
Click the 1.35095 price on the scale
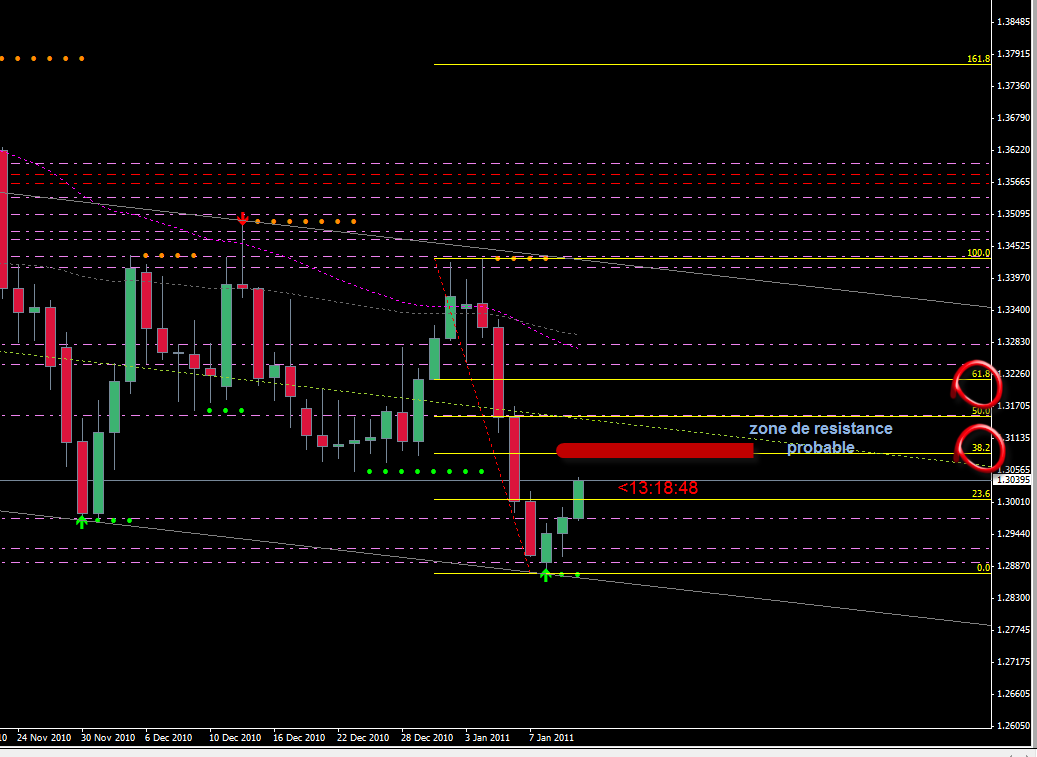[x=1013, y=214]
